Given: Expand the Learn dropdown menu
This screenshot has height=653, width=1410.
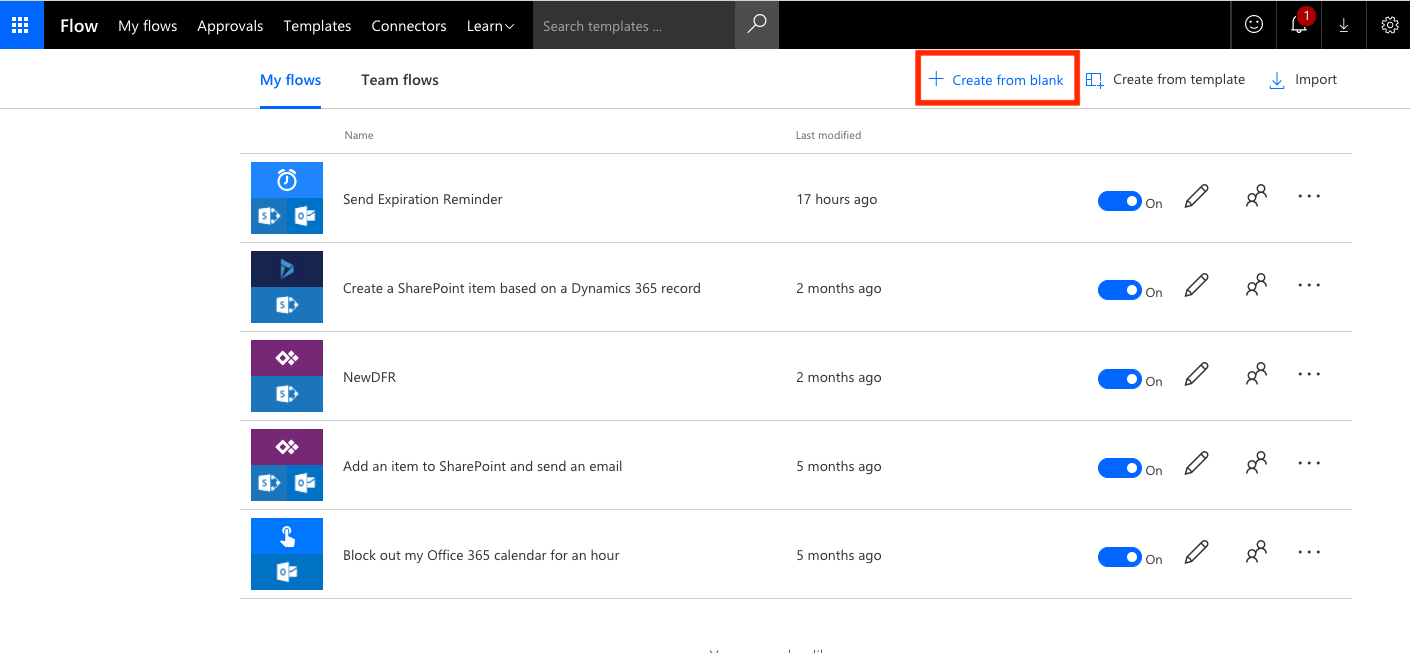Looking at the screenshot, I should coord(490,26).
